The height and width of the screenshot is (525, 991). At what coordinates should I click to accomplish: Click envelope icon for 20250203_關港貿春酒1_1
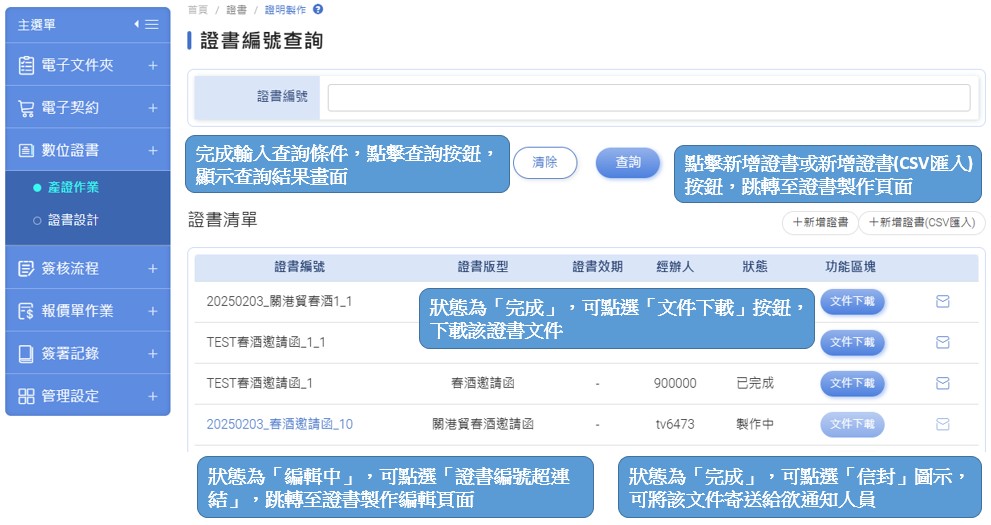942,301
